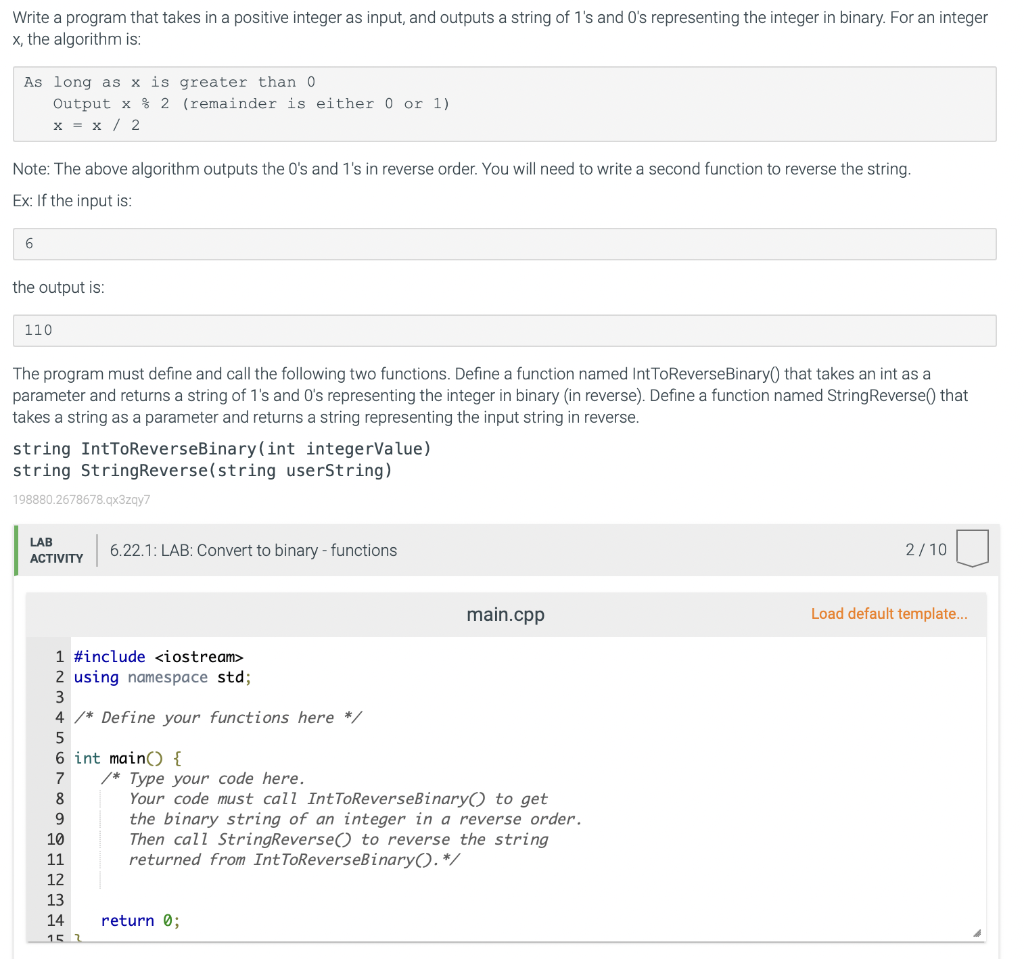
Task: Click the 'Note: The above algorithm outputs' paragraph
Action: click(462, 169)
